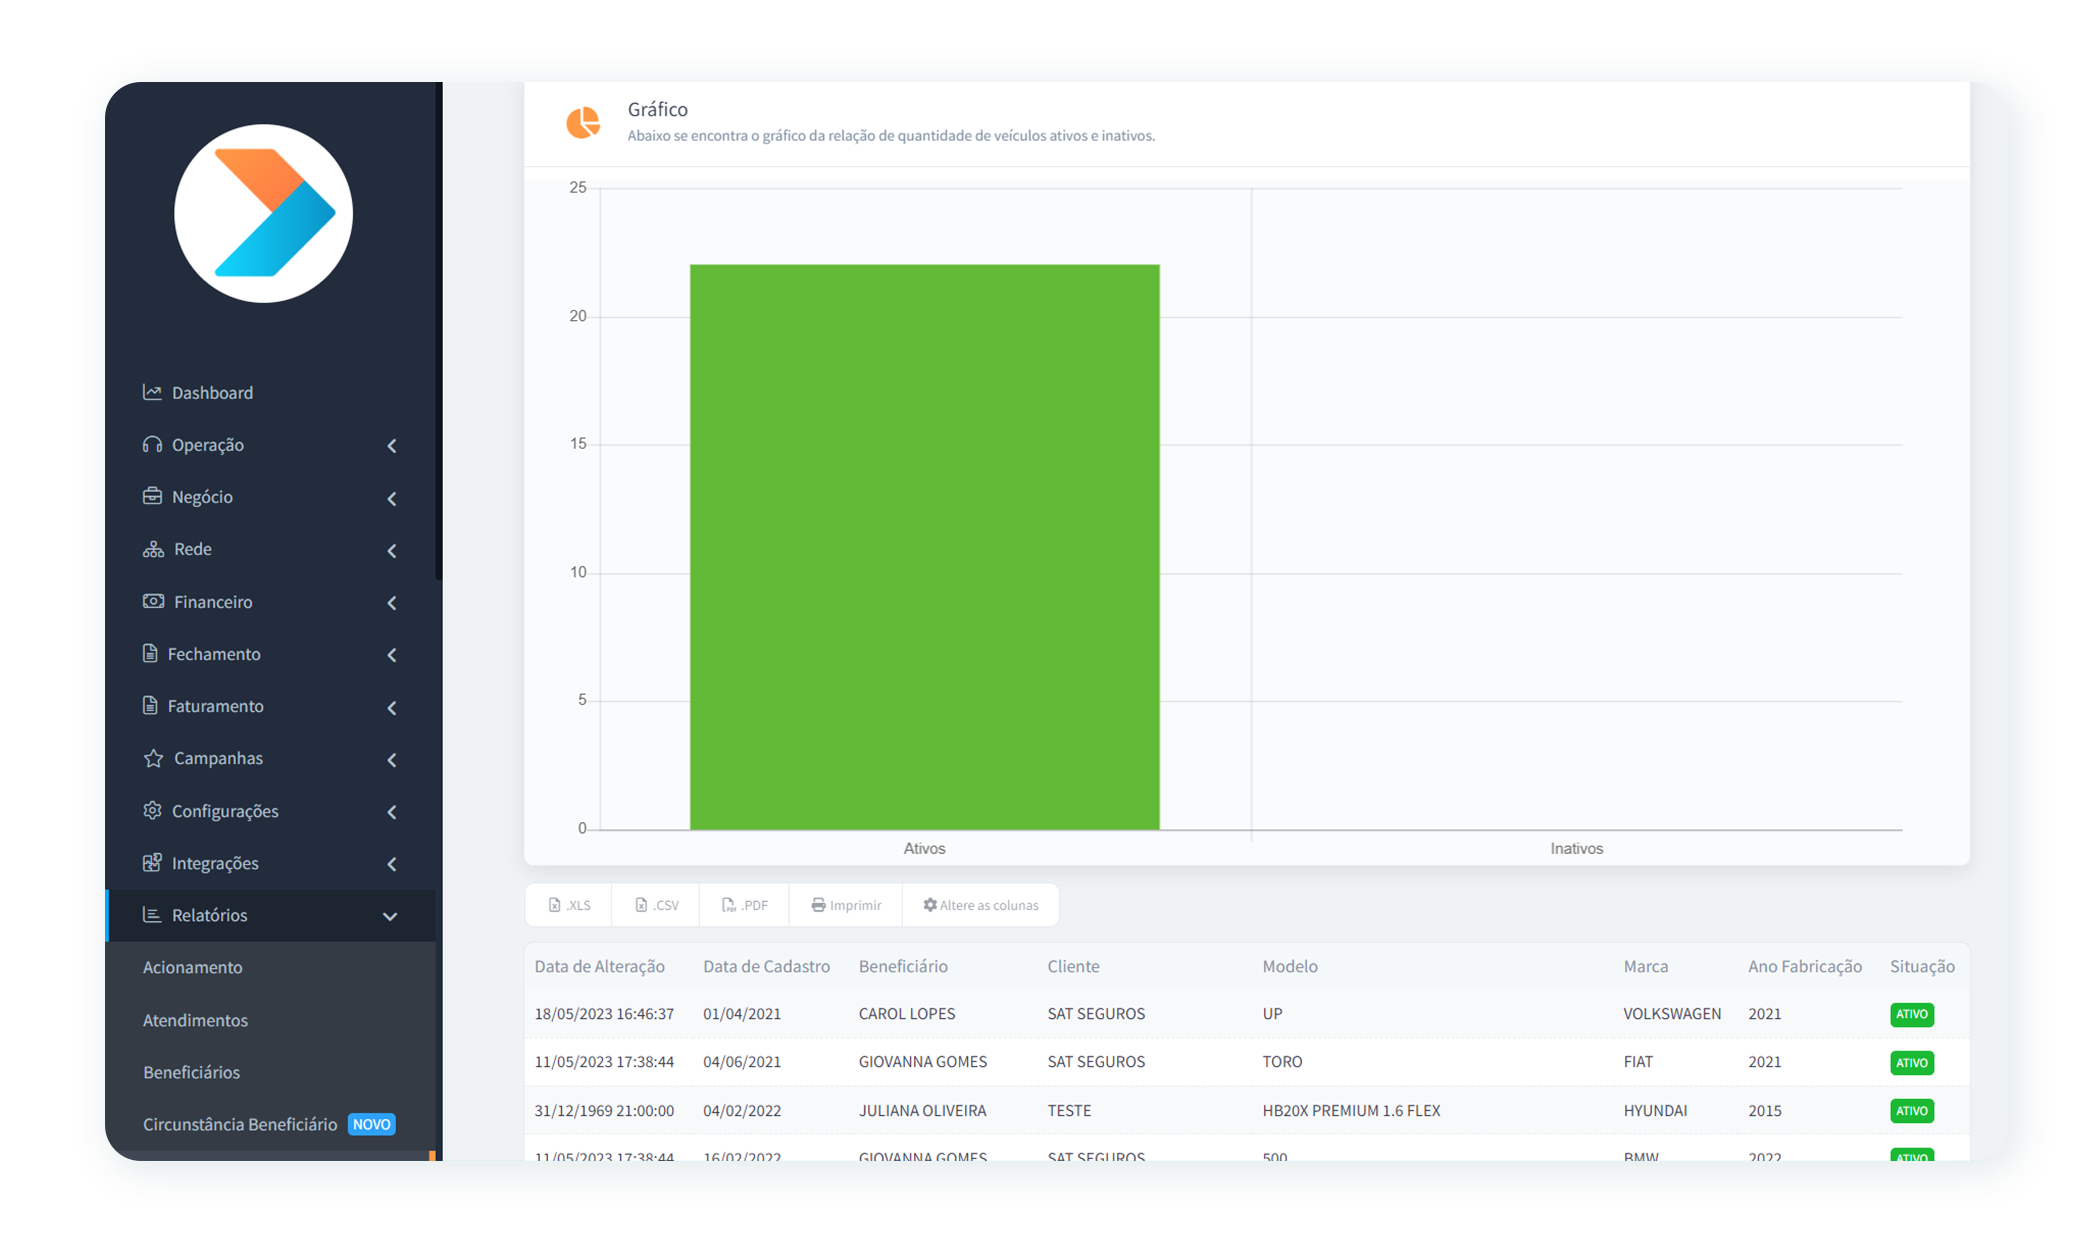Viewport: 2095px width, 1243px height.
Task: Click the sidebar vertical scrollbar
Action: pyautogui.click(x=439, y=330)
